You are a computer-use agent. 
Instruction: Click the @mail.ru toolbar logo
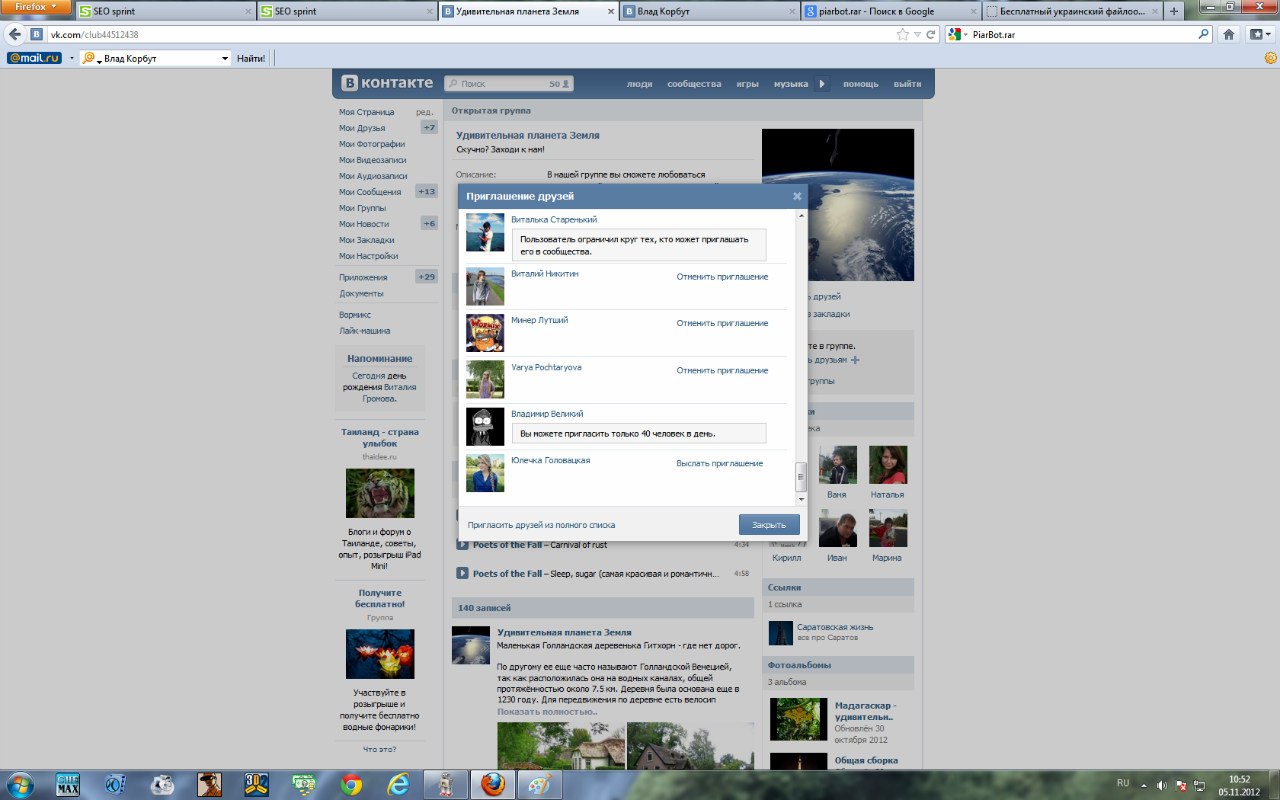[34, 58]
